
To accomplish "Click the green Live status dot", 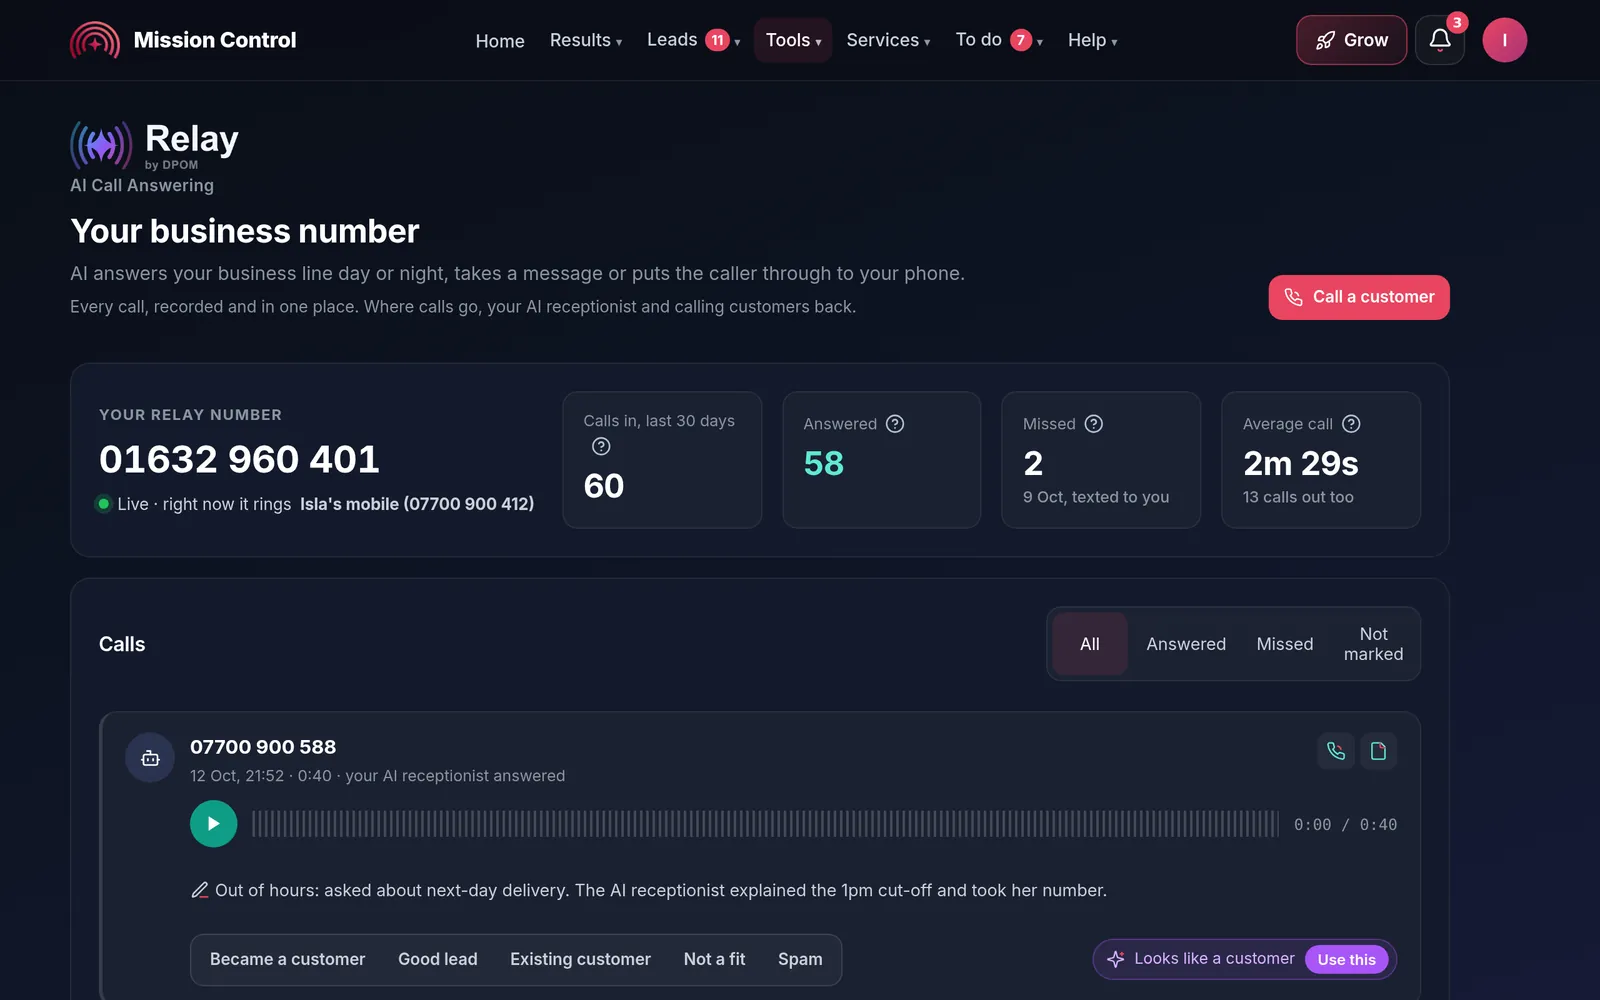I will pos(103,504).
